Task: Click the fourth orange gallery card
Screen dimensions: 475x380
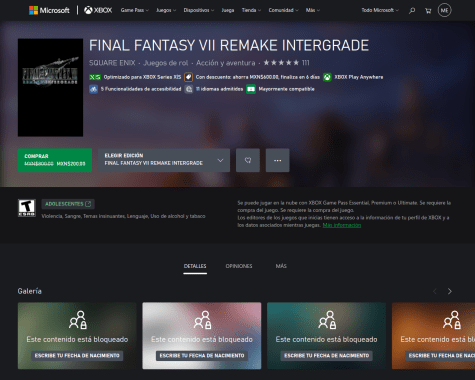Action: 433,336
